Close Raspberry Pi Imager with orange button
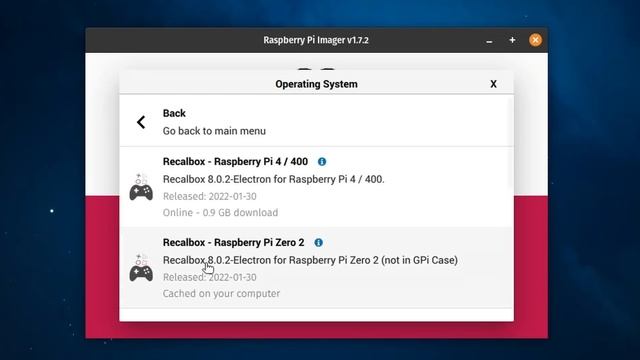This screenshot has height=360, width=640. [536, 40]
